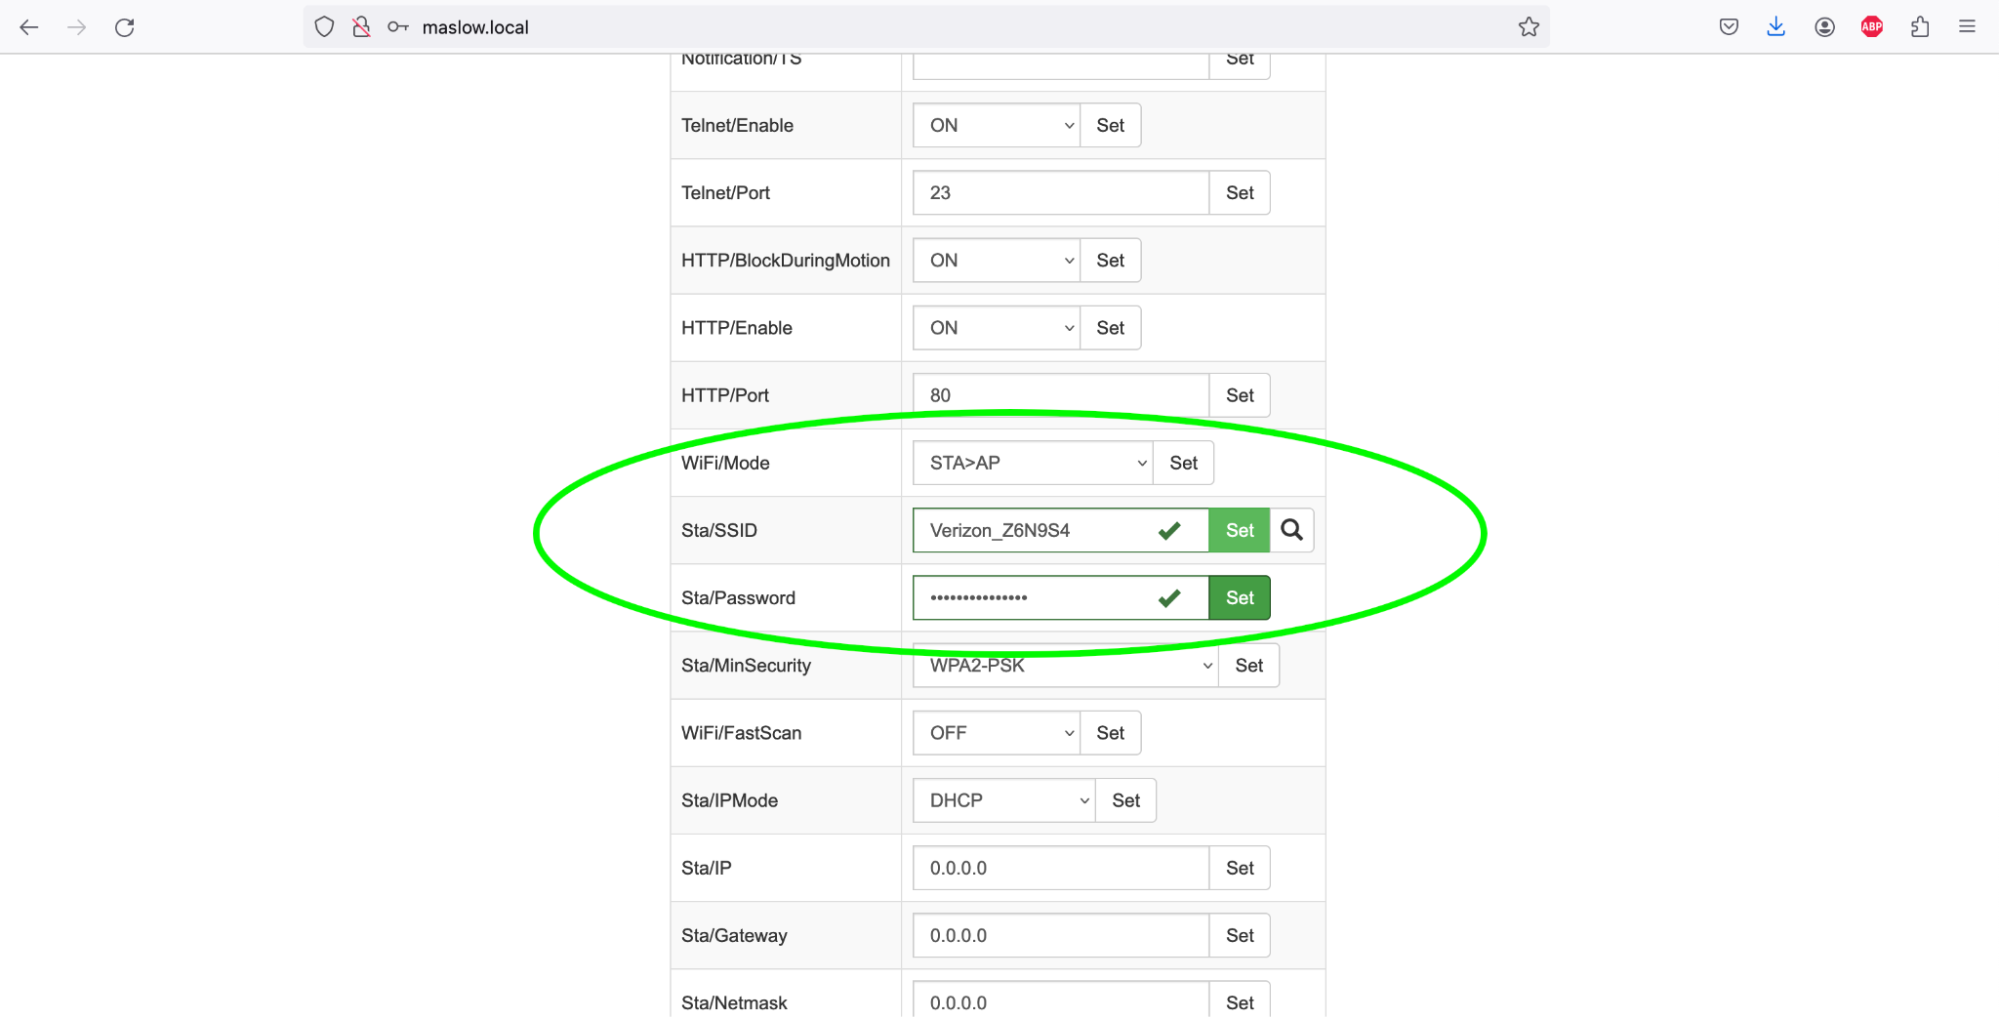Click the Sta/SSID field Verizon_Z6N9S4
The height and width of the screenshot is (1018, 1999).
[x=1061, y=530]
